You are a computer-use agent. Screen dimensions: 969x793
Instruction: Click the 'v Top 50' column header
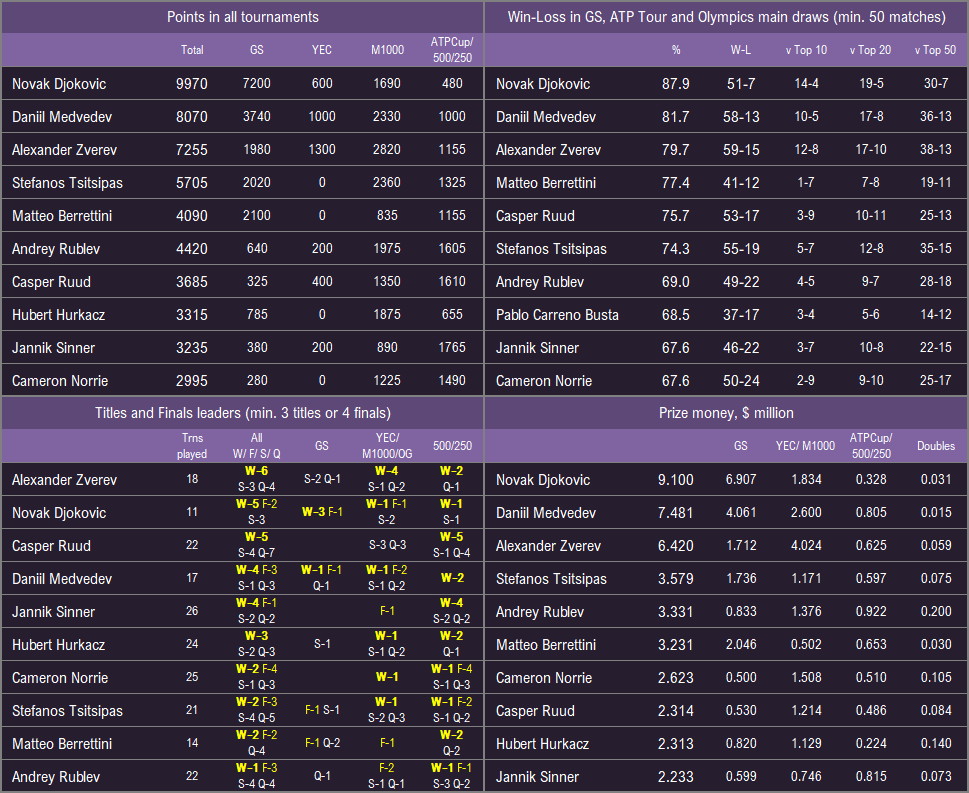[936, 50]
